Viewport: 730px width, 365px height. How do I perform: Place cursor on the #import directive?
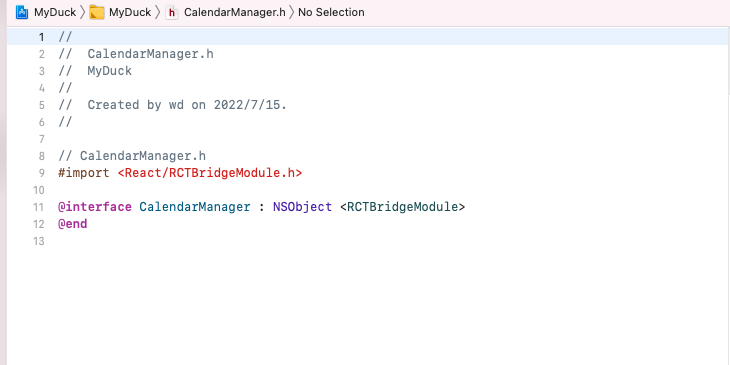click(x=84, y=173)
